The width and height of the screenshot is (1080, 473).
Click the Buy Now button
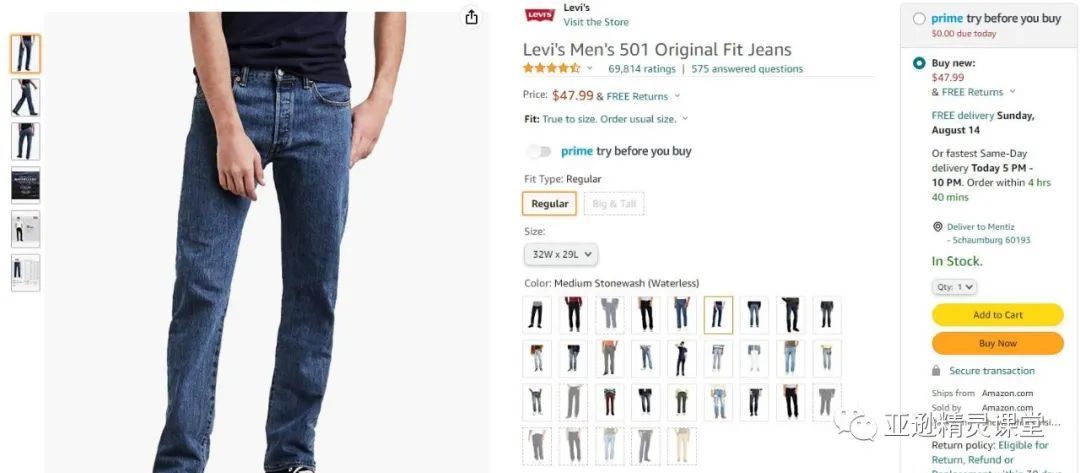pyautogui.click(x=997, y=343)
